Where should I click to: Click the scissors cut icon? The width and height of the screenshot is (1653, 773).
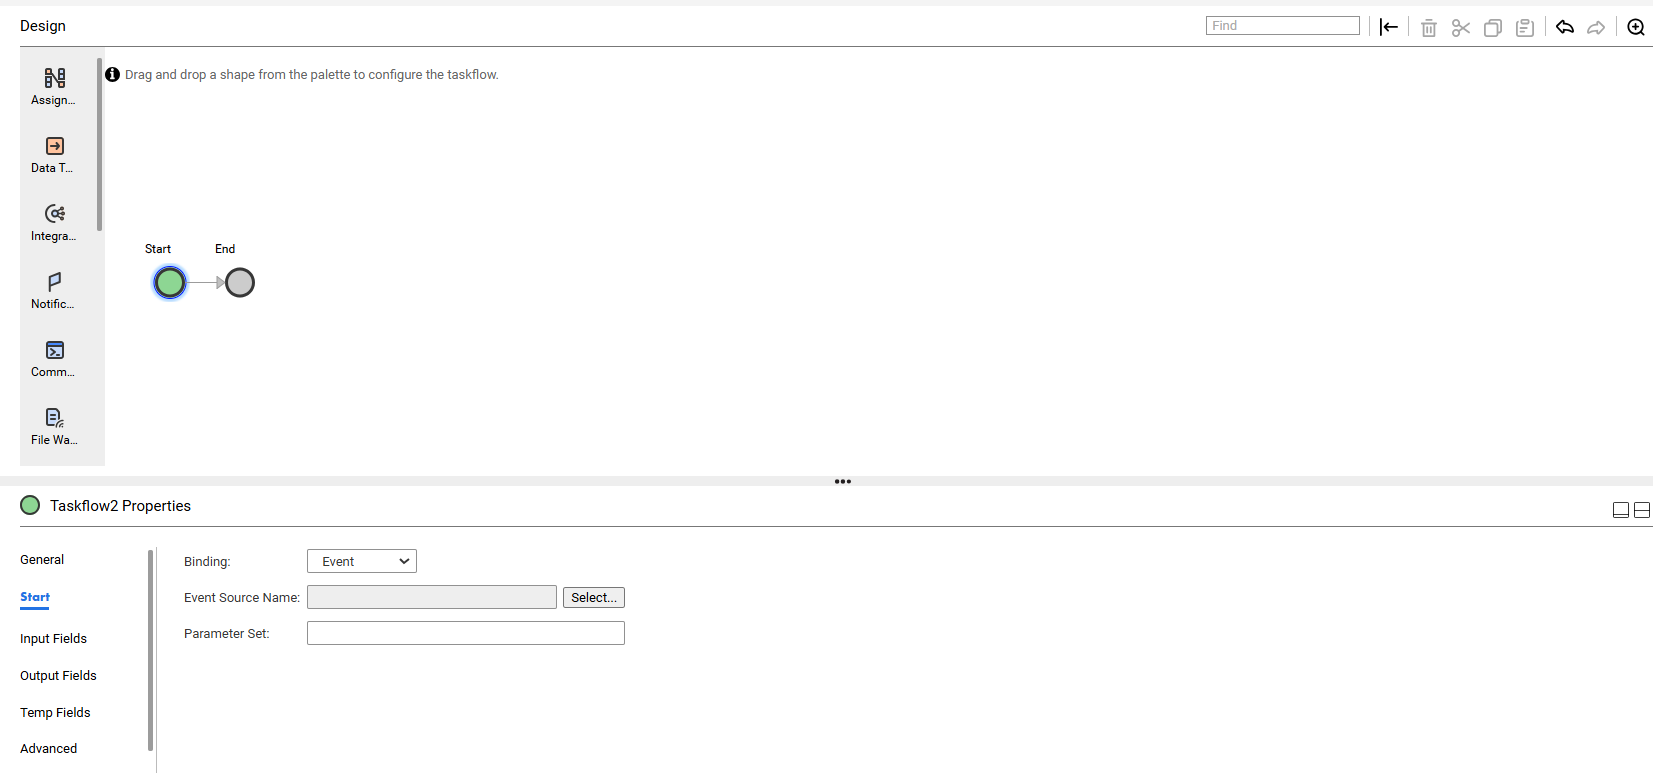(x=1461, y=28)
